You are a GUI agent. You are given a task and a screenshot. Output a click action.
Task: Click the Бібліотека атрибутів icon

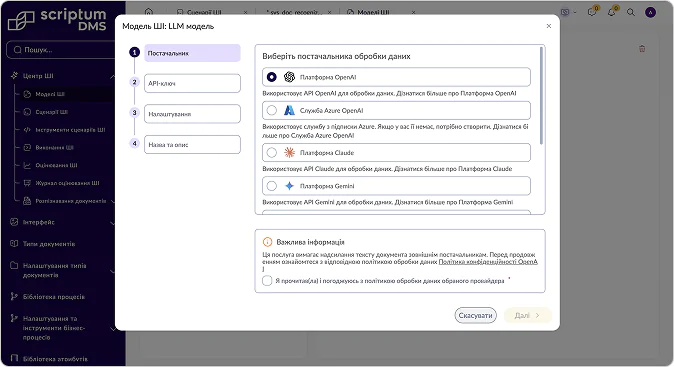[x=14, y=358]
